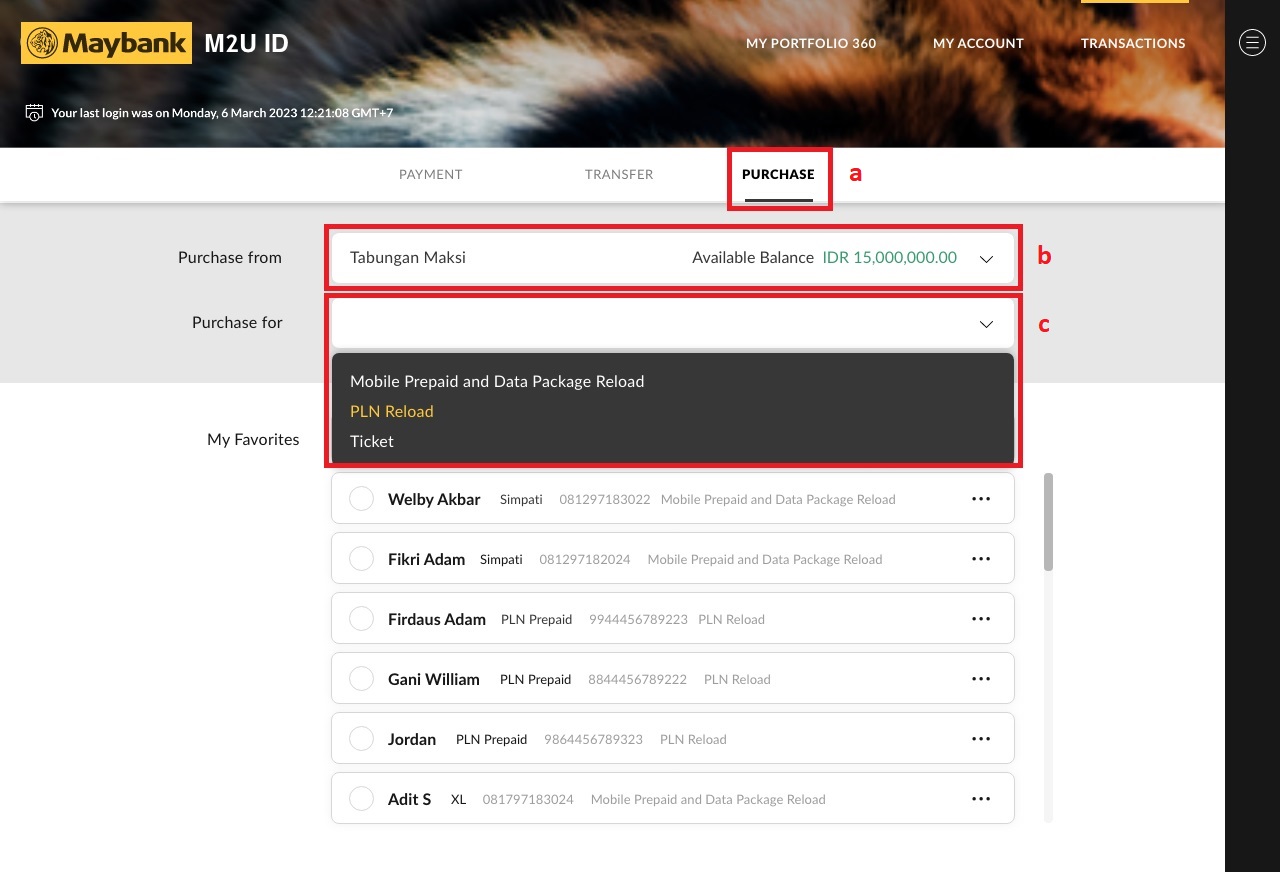Screen dimensions: 1280x872
Task: Click Fikri Adam's number 081297182024
Action: point(585,559)
